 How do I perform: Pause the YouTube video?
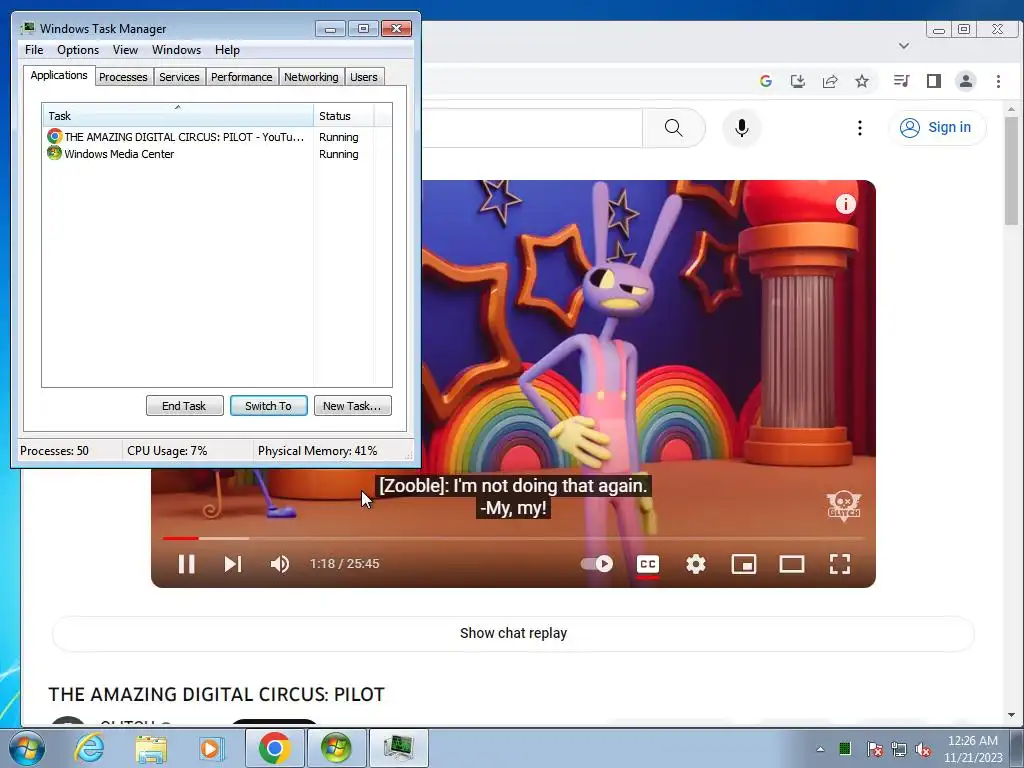186,564
